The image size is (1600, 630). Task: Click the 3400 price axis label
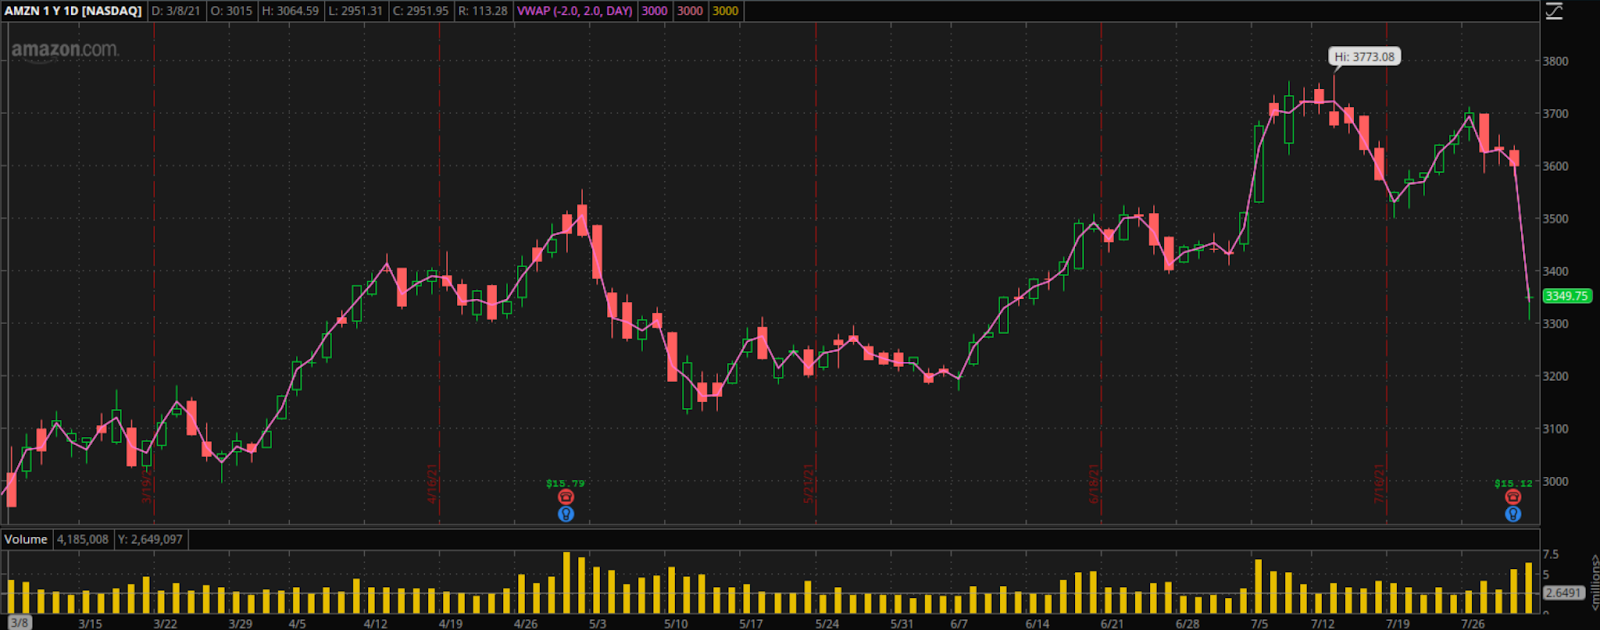click(x=1556, y=271)
